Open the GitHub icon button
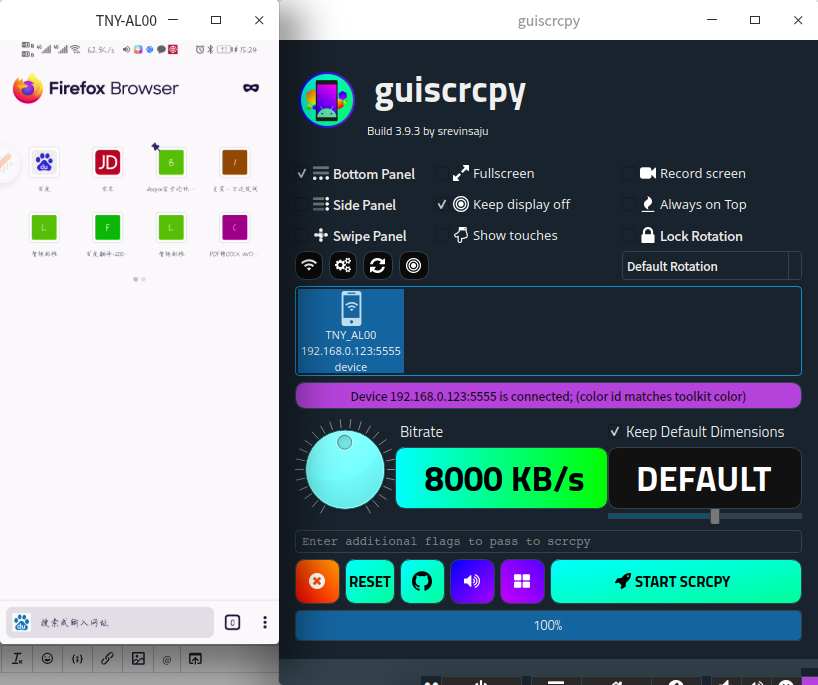Image resolution: width=818 pixels, height=685 pixels. (422, 581)
